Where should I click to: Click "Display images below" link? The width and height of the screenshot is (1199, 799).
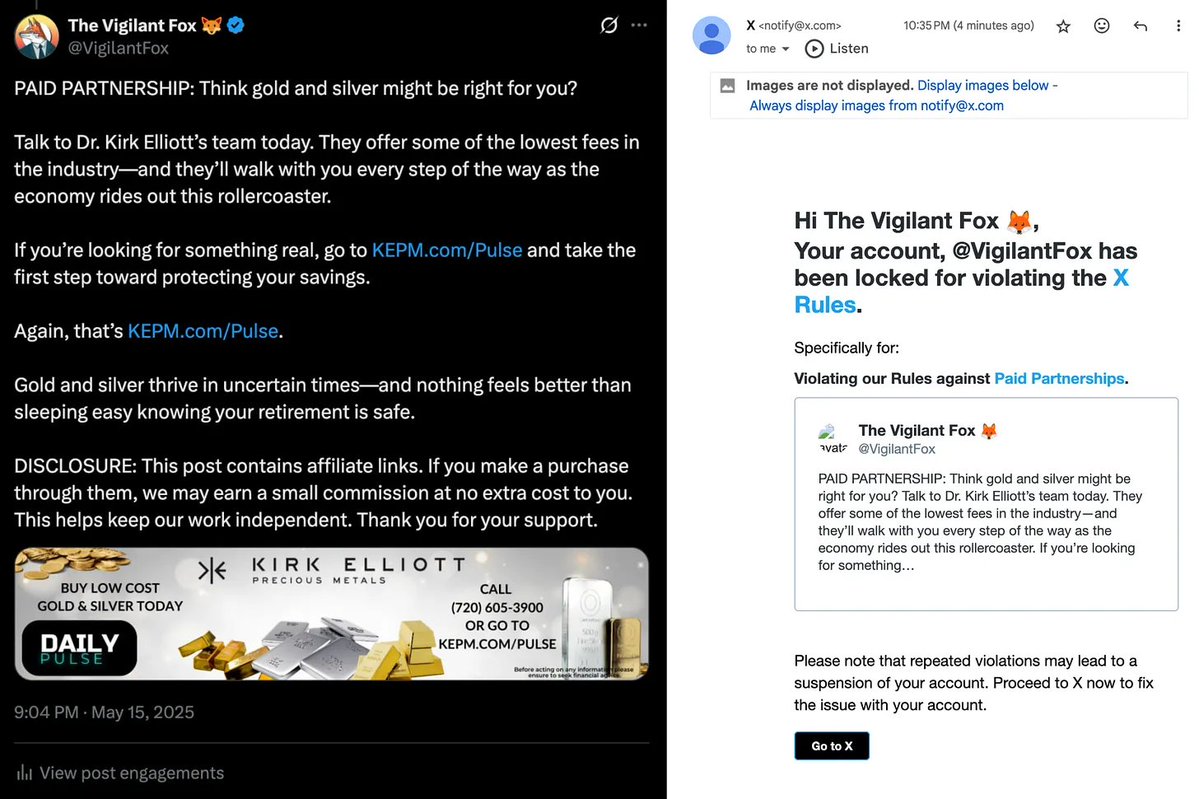pos(983,86)
